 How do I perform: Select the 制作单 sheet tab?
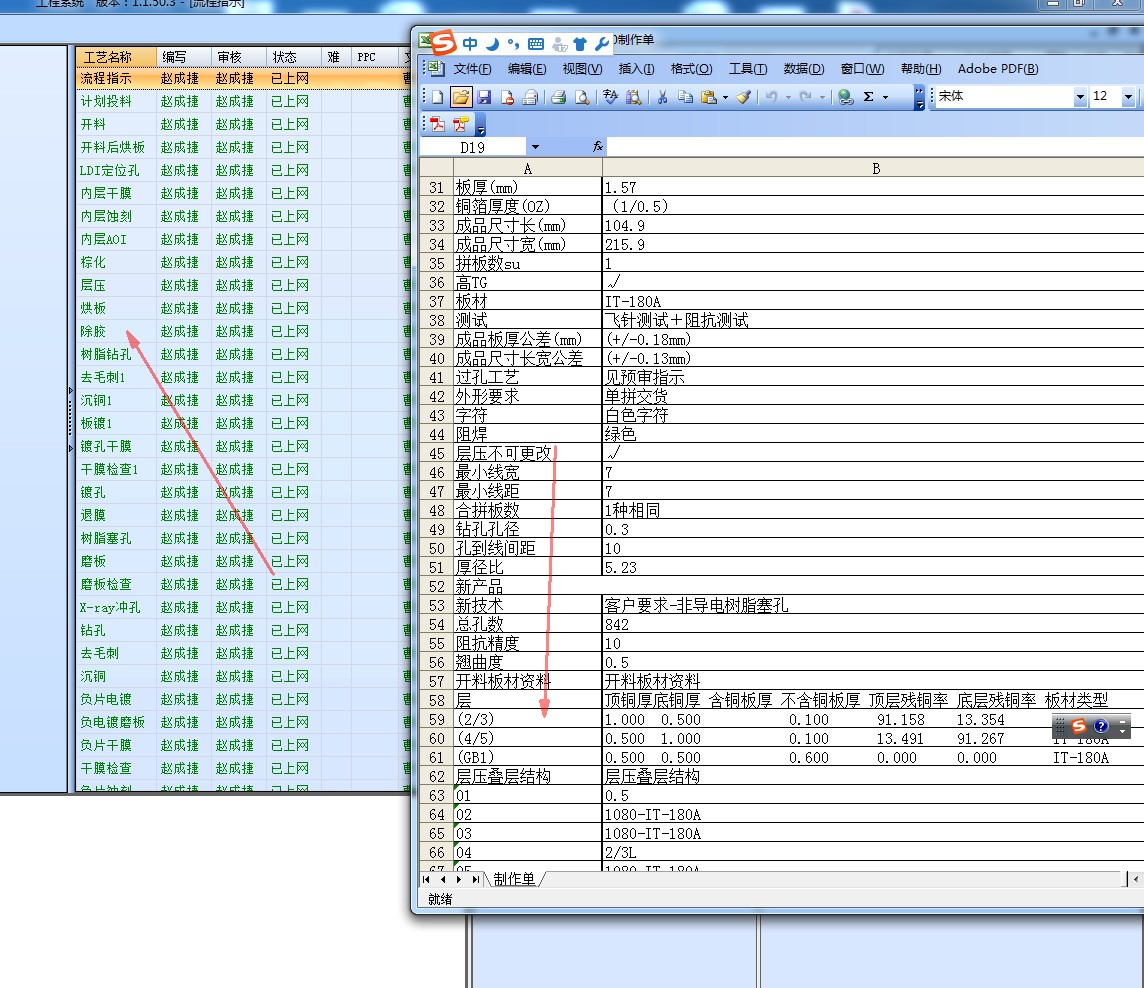tap(514, 879)
